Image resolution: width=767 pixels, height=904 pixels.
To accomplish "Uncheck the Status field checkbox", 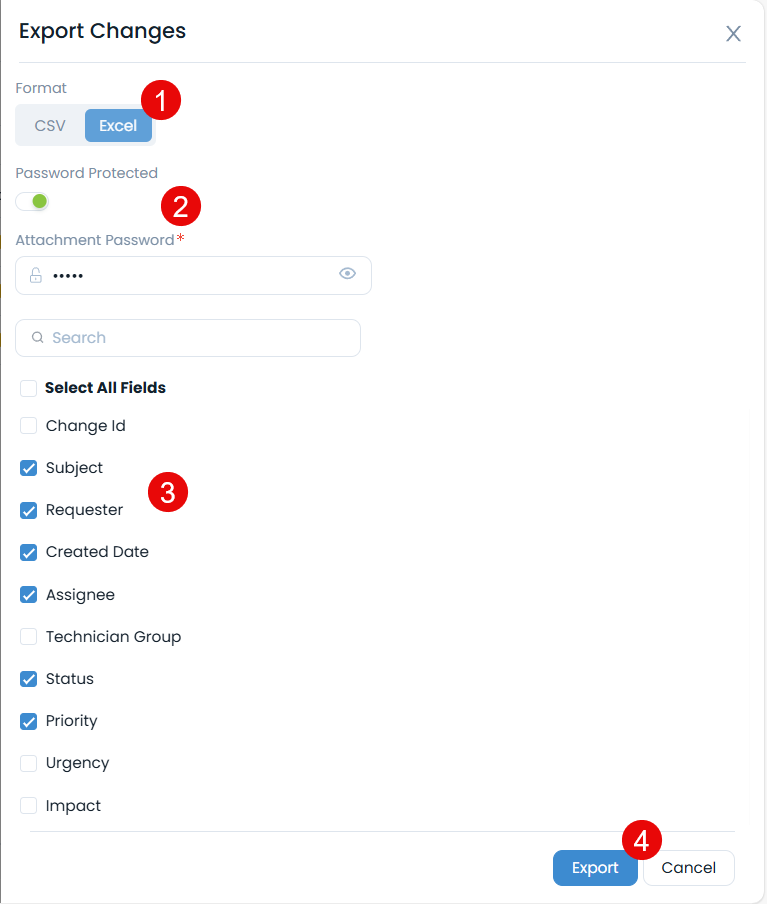I will point(29,679).
